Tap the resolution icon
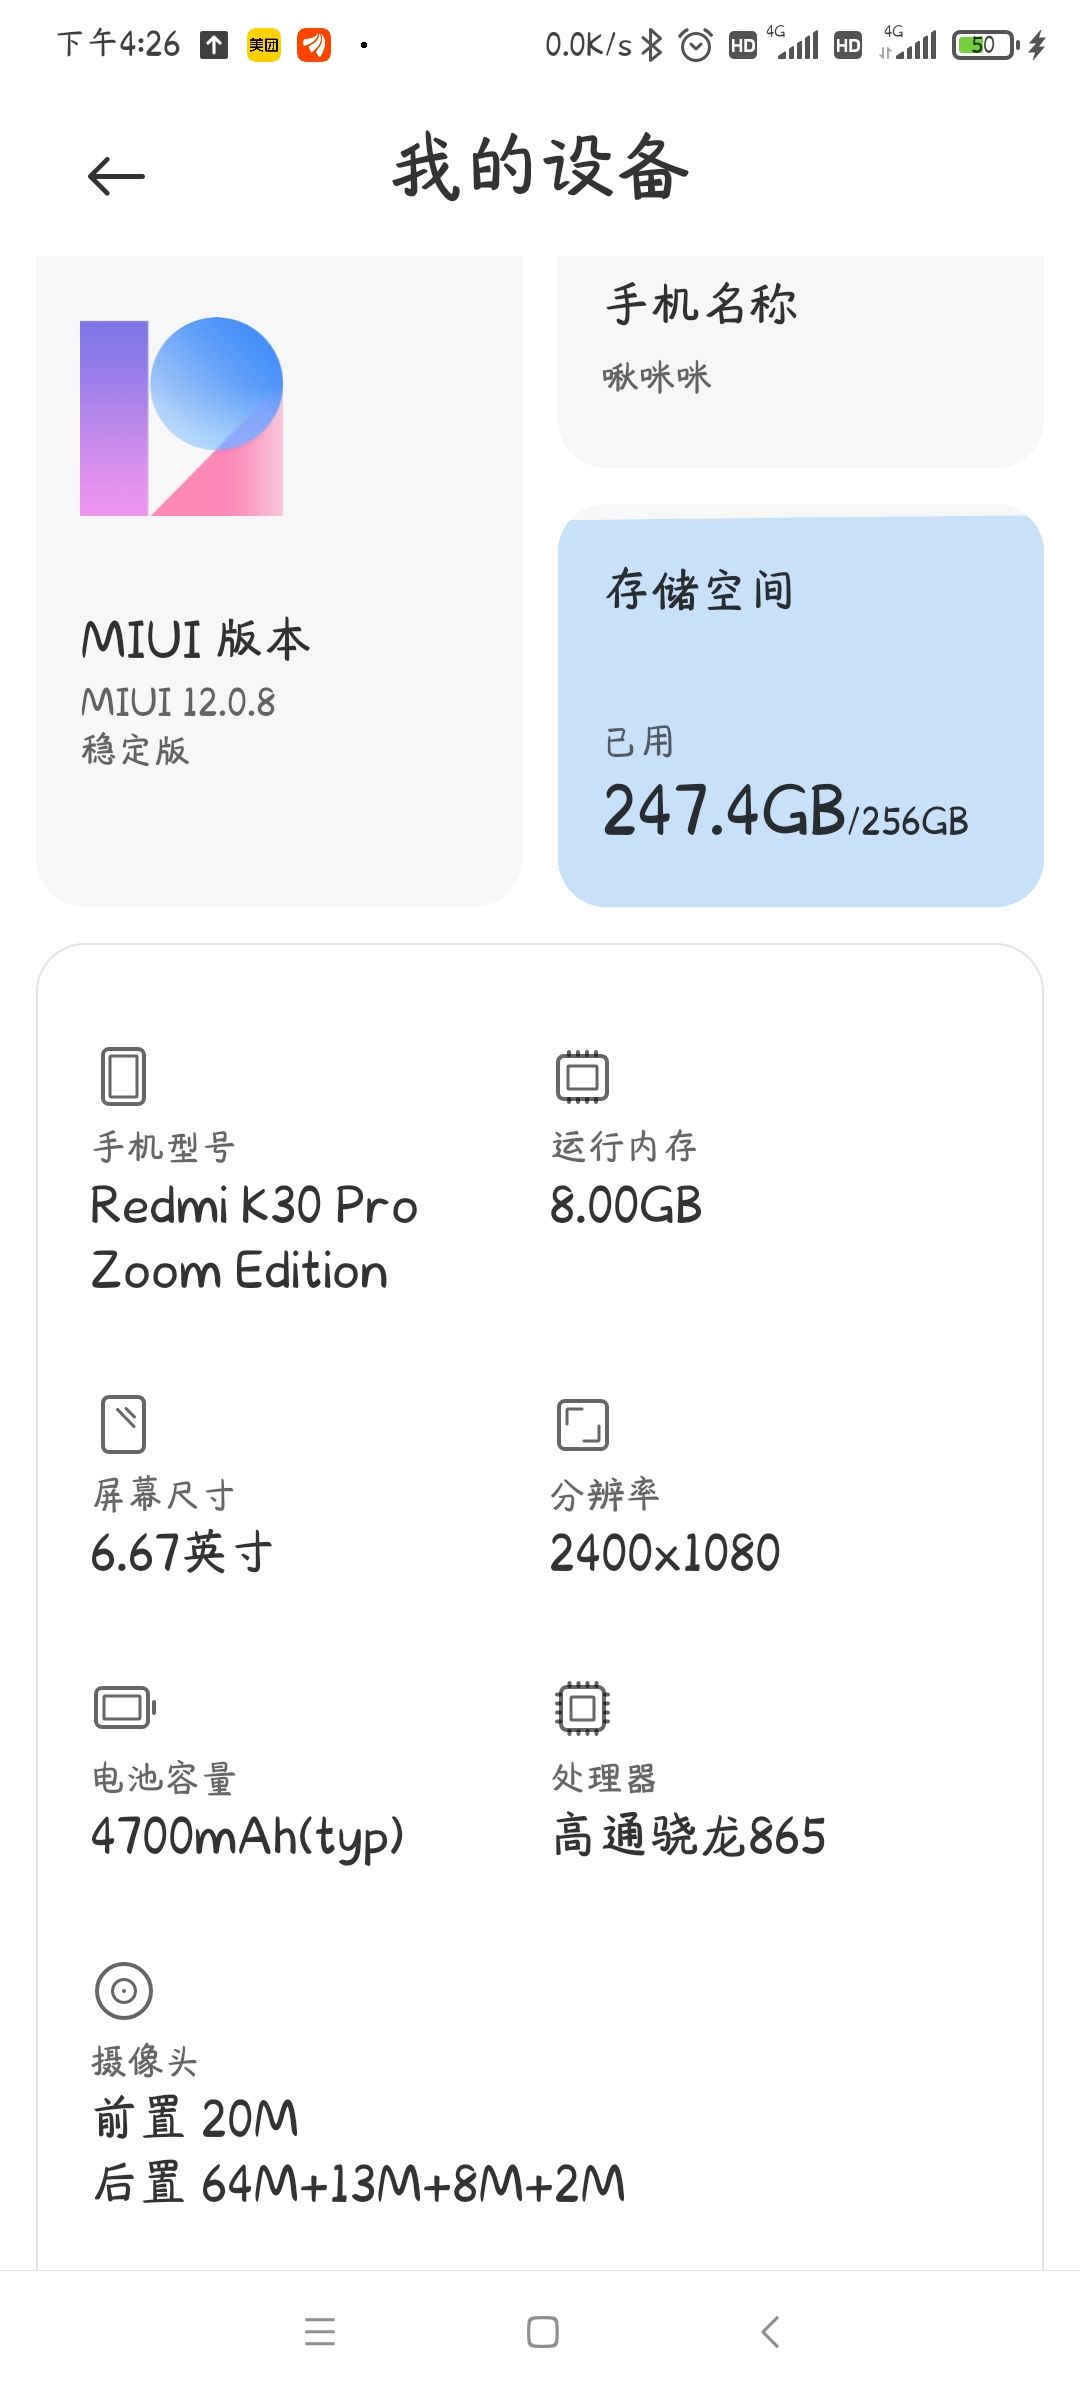 click(582, 1424)
